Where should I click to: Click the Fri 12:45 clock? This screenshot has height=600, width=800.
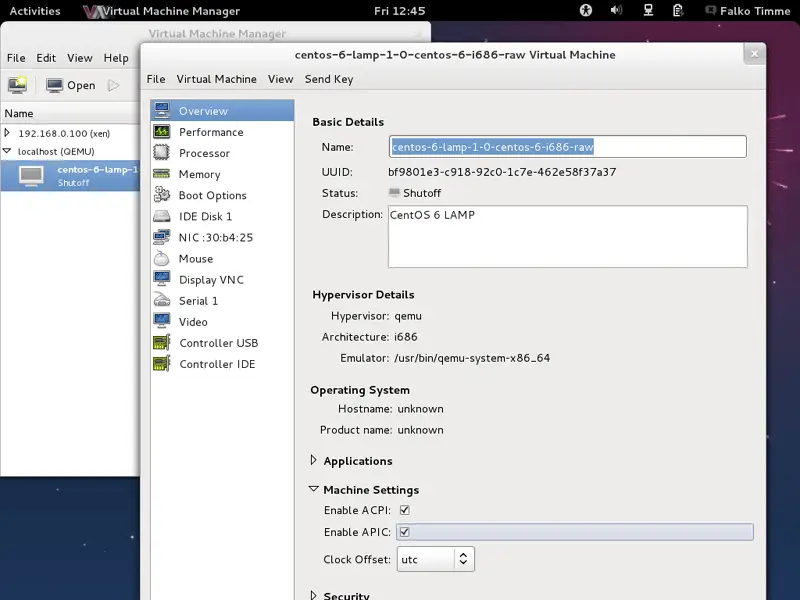pos(399,11)
